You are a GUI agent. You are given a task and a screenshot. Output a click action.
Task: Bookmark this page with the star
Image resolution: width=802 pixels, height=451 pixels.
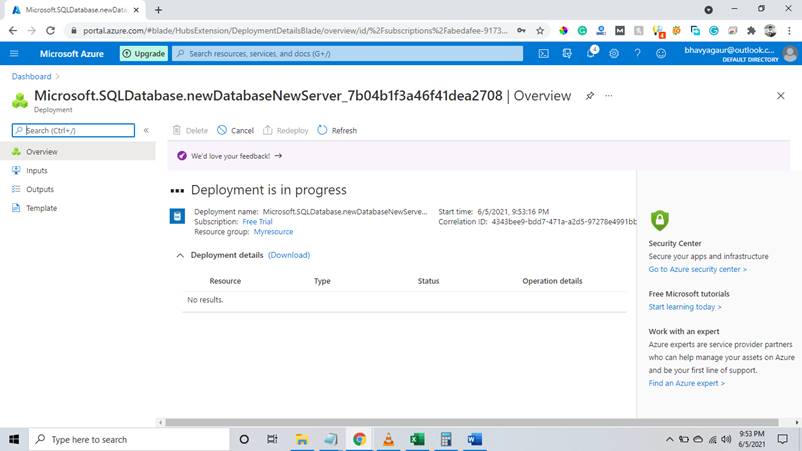pyautogui.click(x=540, y=31)
